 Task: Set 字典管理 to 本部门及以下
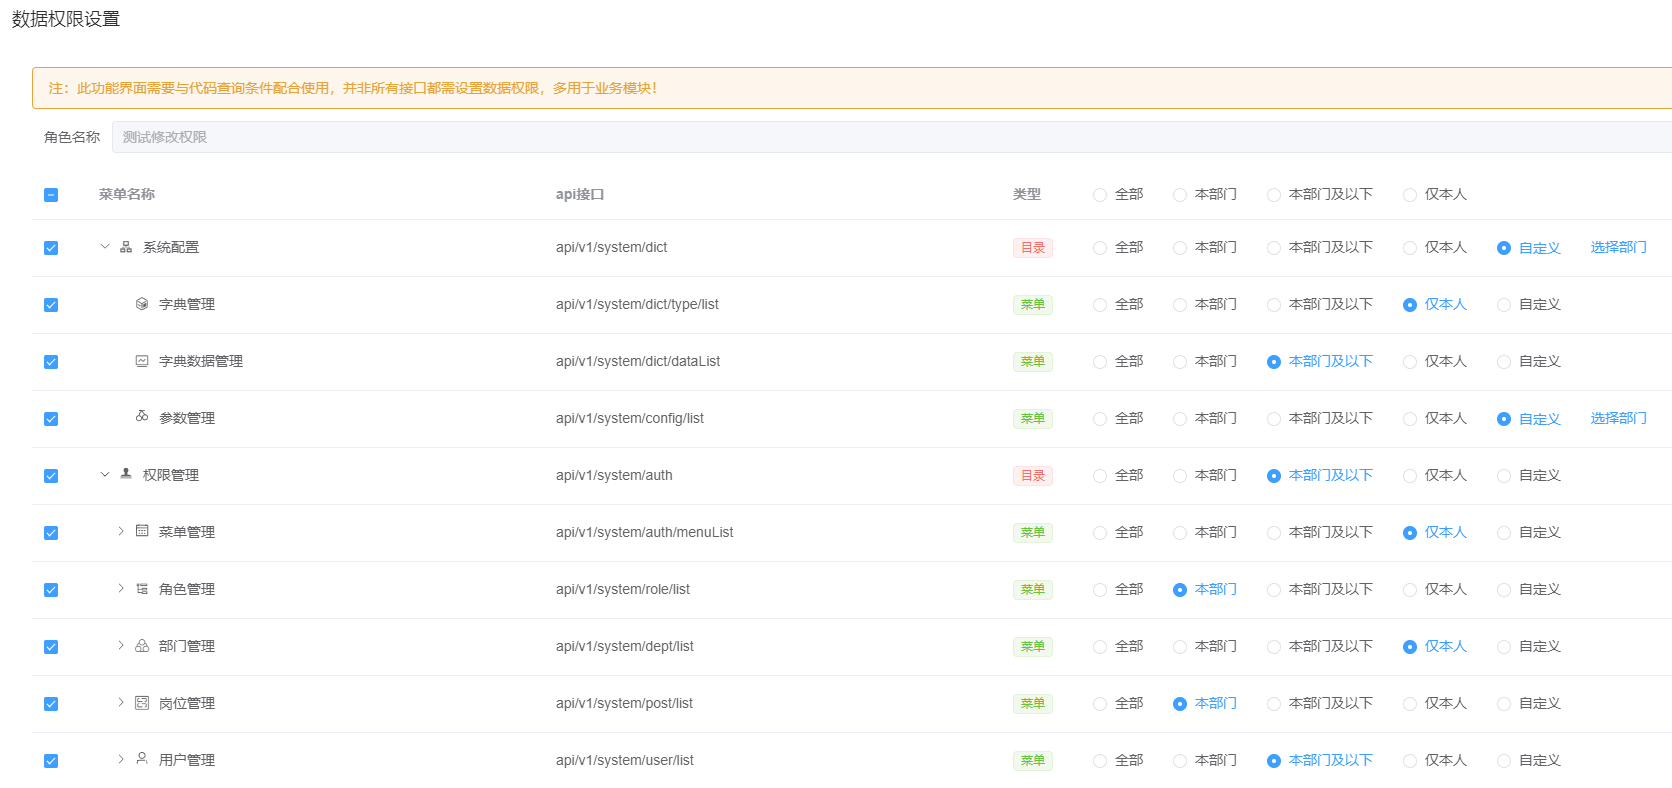[1274, 305]
